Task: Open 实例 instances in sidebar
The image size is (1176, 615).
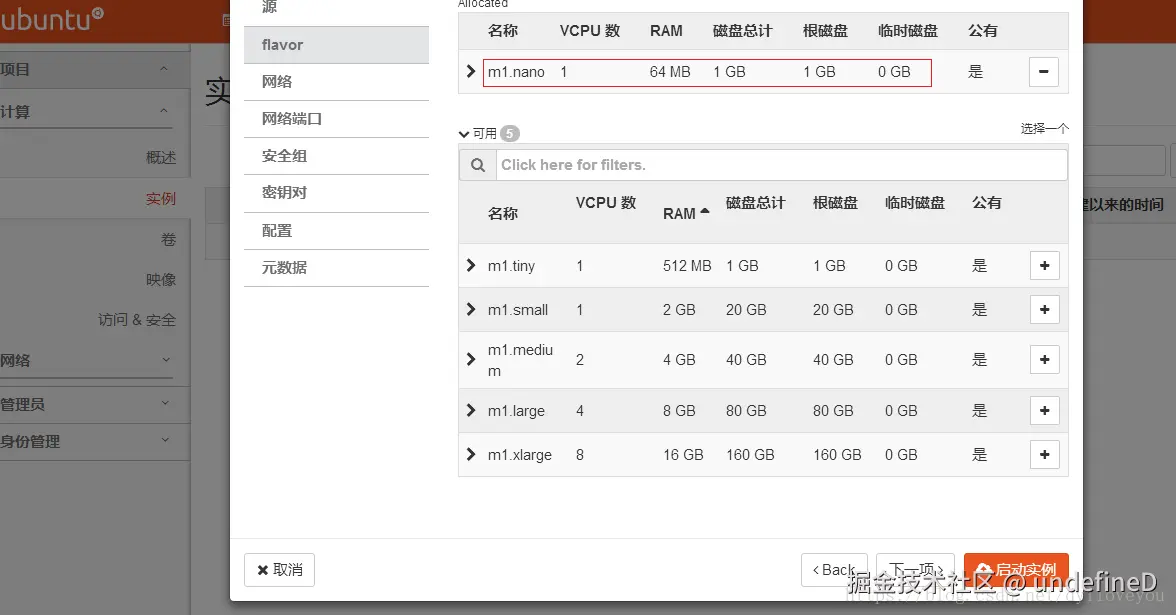Action: (160, 199)
